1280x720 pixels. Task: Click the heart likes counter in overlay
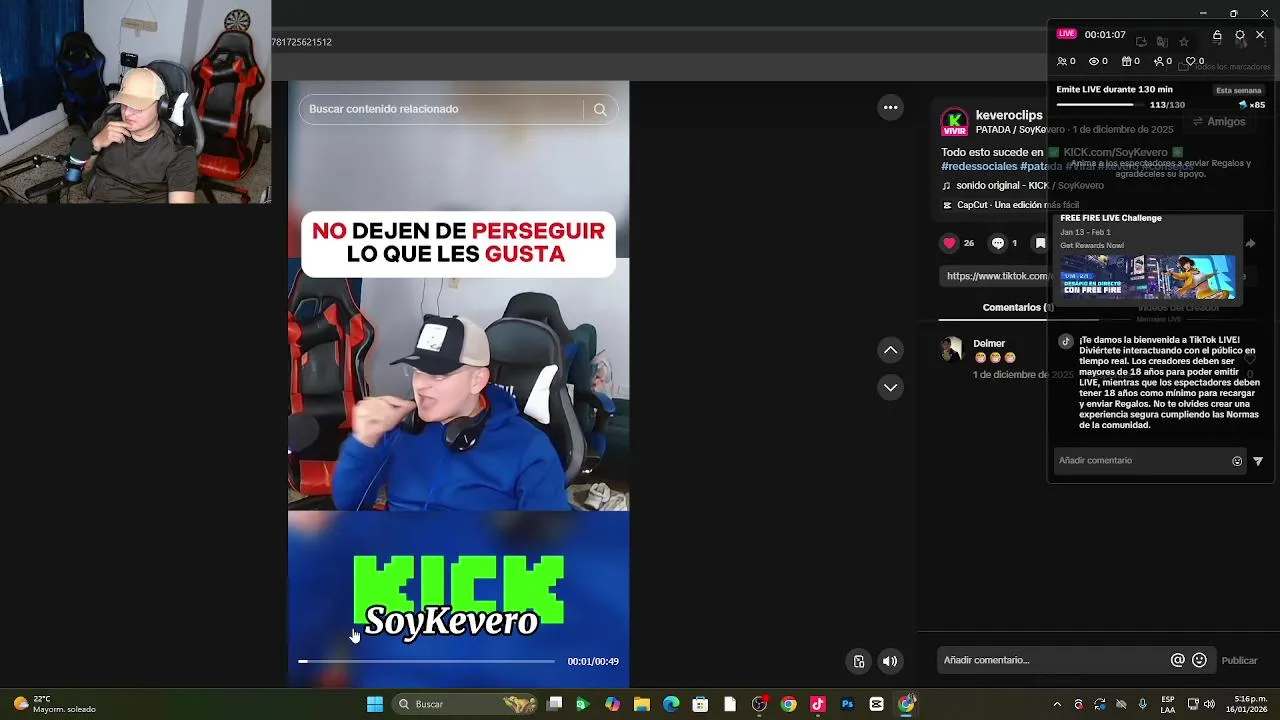pos(1190,61)
